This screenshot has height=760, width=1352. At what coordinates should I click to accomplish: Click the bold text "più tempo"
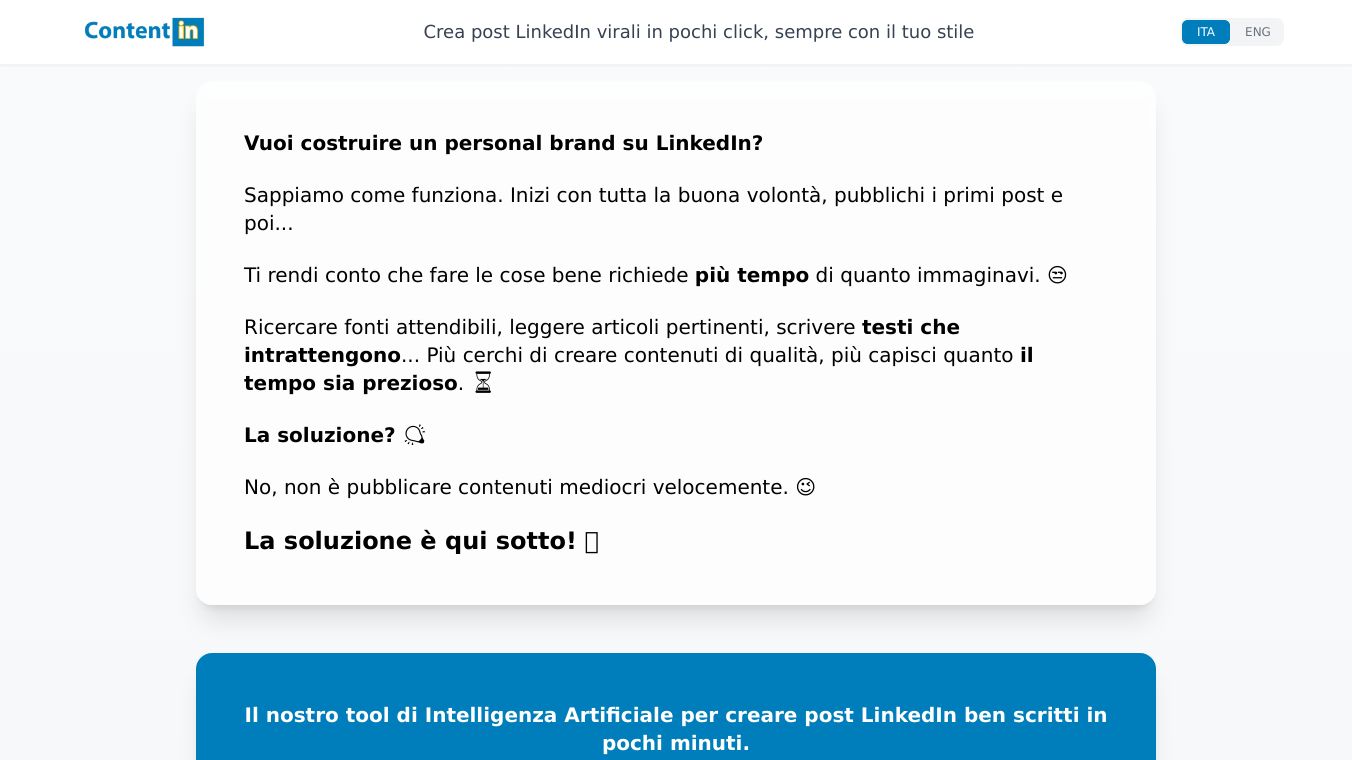pos(751,275)
